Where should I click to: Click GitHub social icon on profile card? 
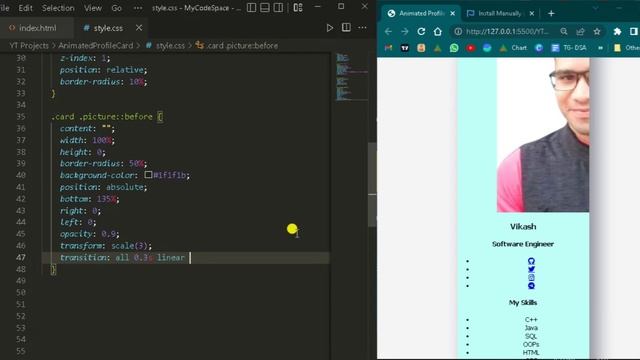[531, 261]
